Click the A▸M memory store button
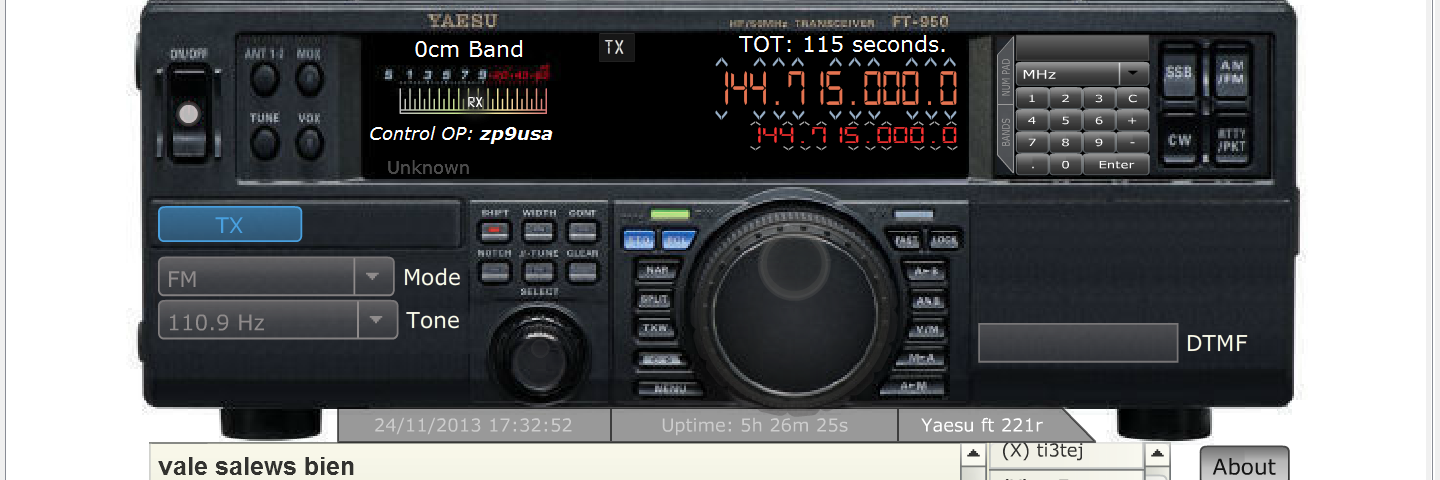 click(912, 387)
